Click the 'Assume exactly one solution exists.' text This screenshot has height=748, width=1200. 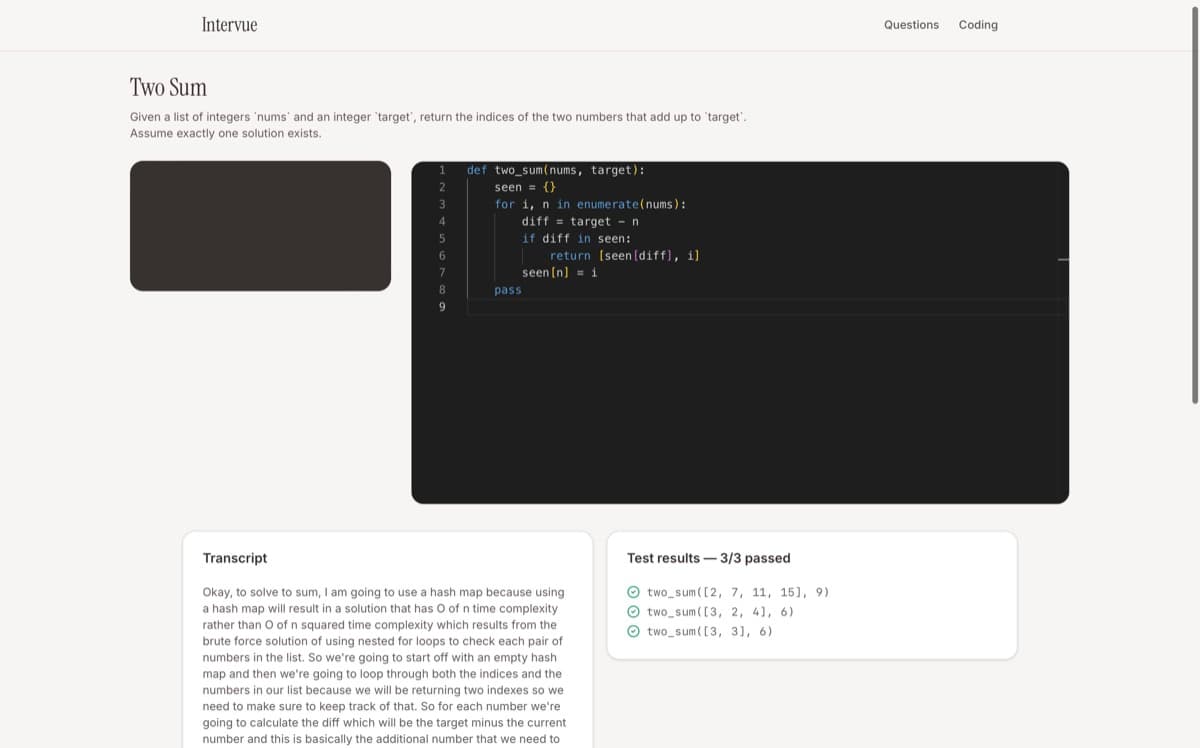pos(226,133)
